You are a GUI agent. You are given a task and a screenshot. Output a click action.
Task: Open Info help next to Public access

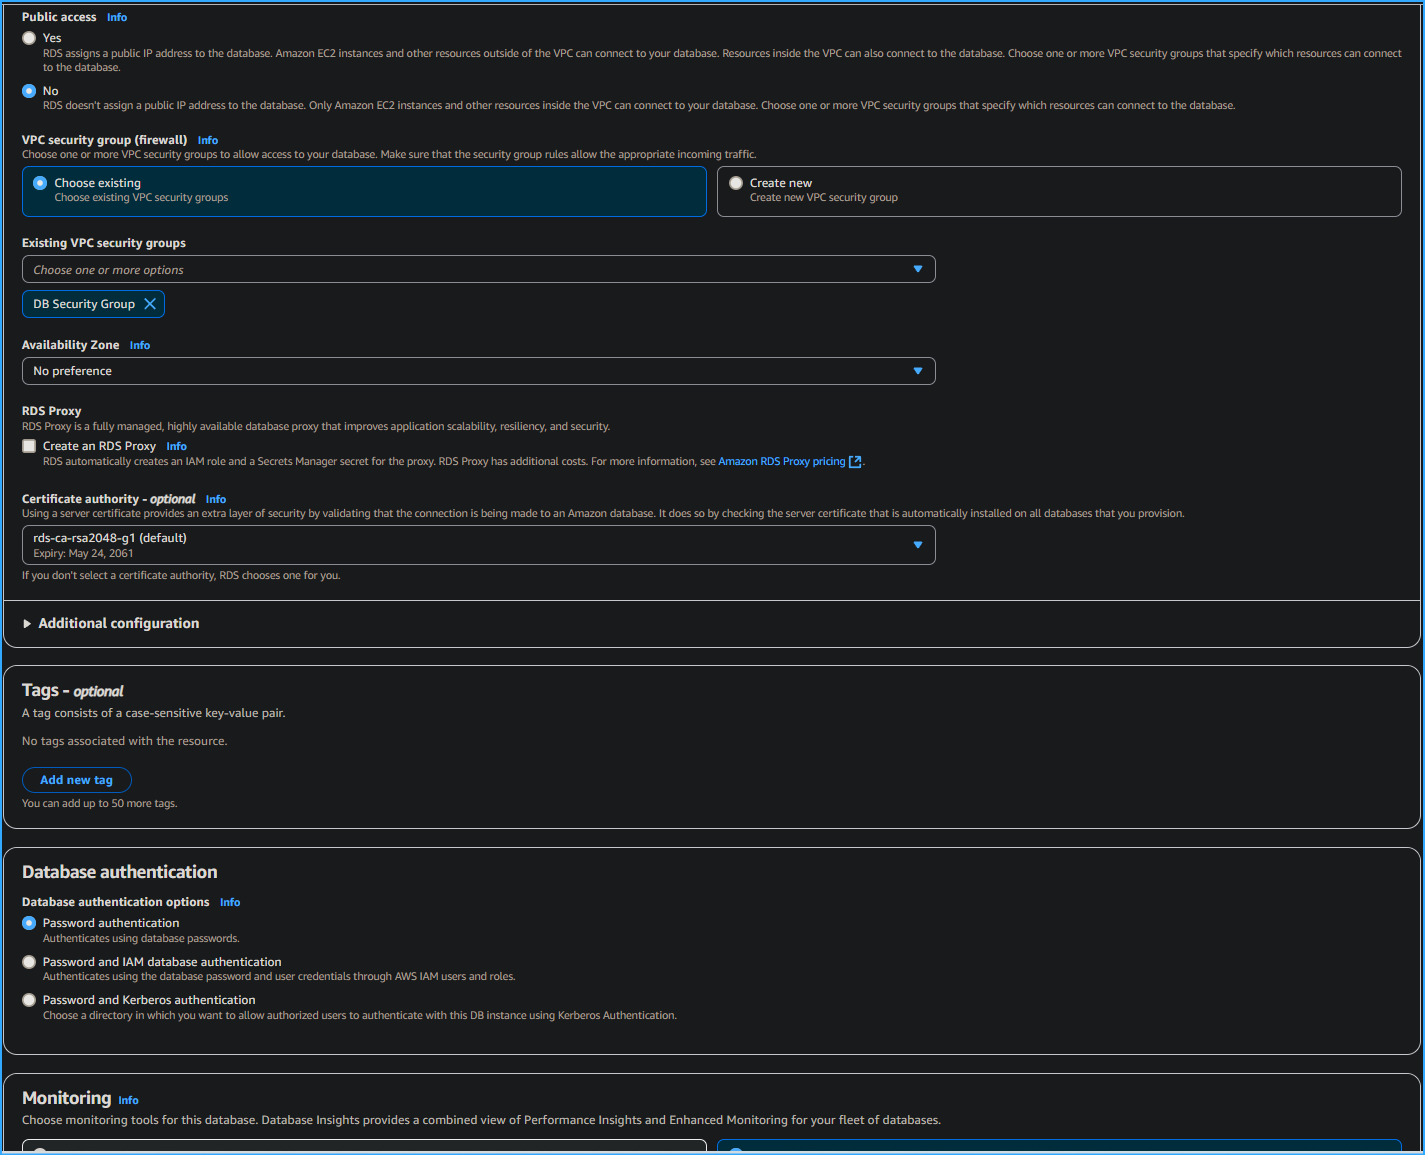(117, 17)
